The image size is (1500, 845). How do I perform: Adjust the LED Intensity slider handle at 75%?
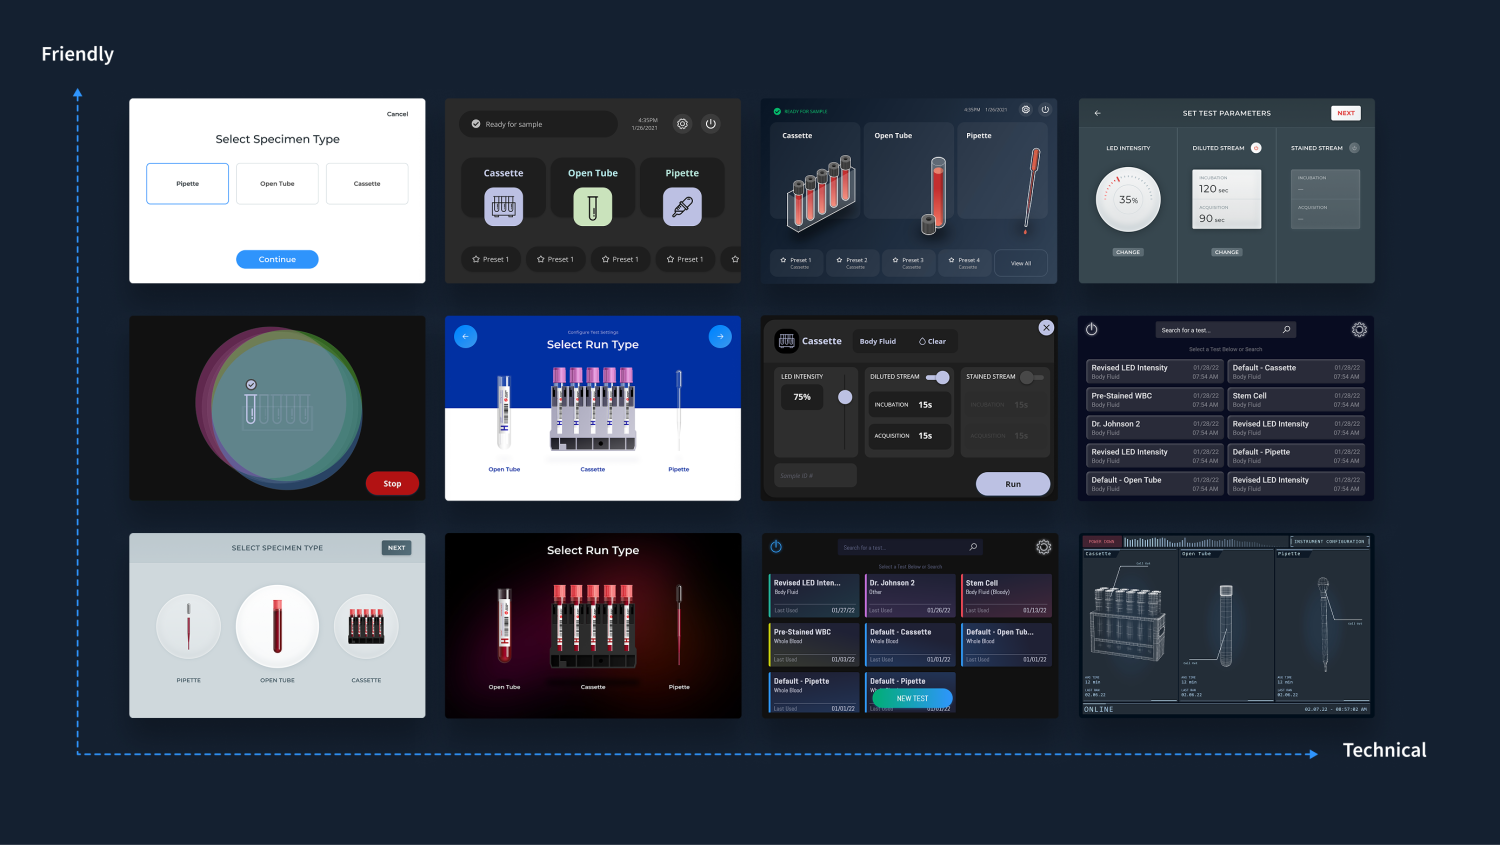[845, 398]
